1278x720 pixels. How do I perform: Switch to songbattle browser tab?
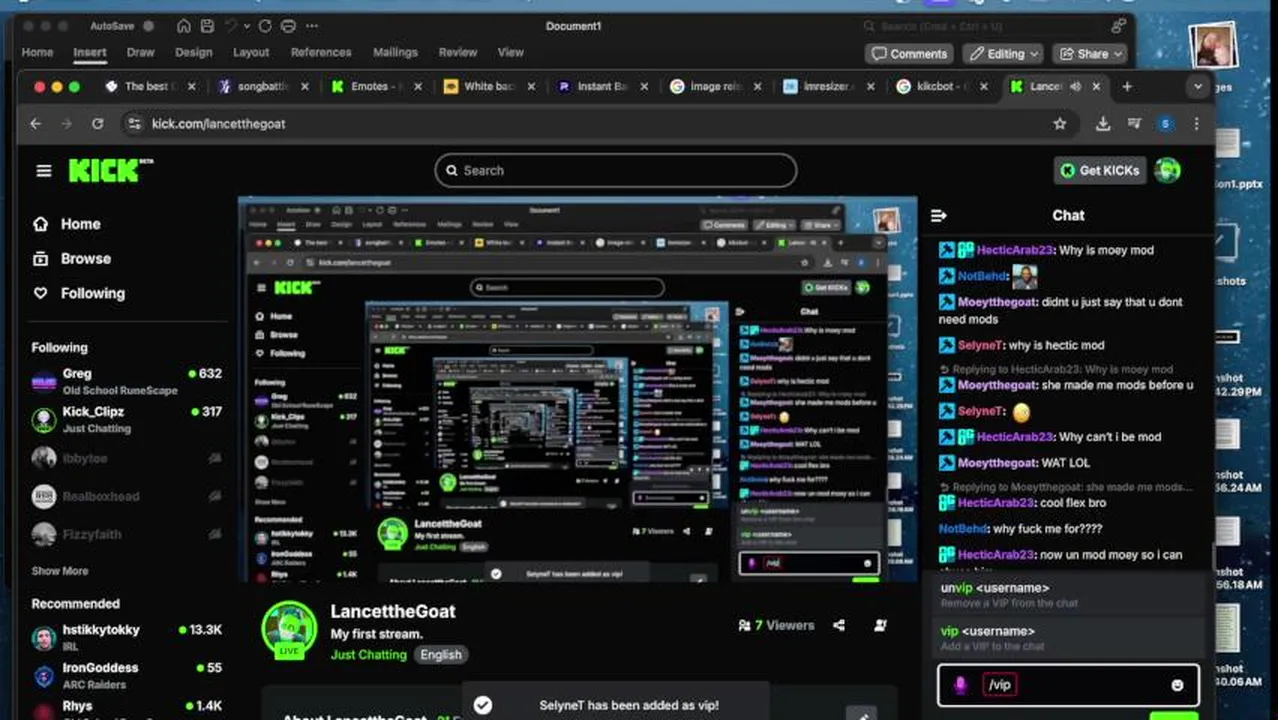pyautogui.click(x=262, y=87)
